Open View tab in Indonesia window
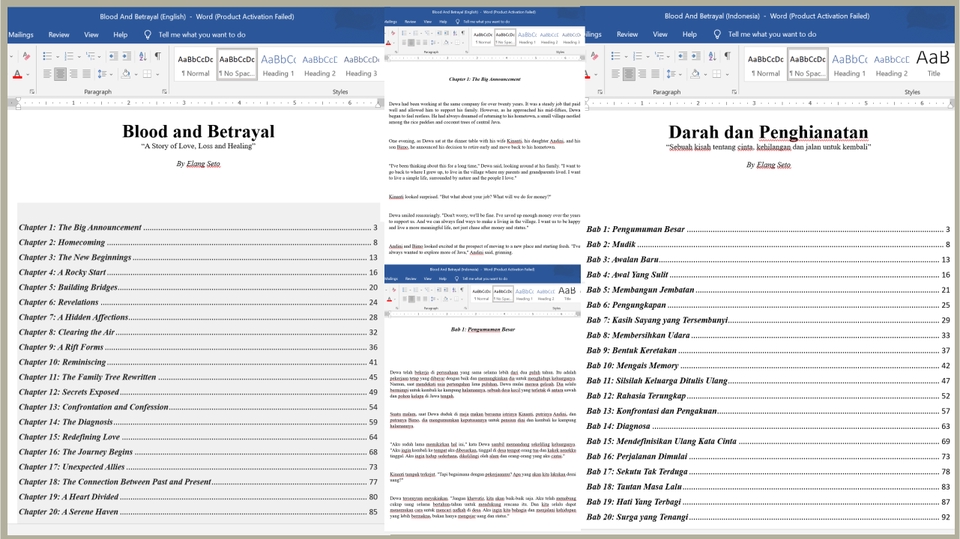This screenshot has width=960, height=539. point(659,35)
